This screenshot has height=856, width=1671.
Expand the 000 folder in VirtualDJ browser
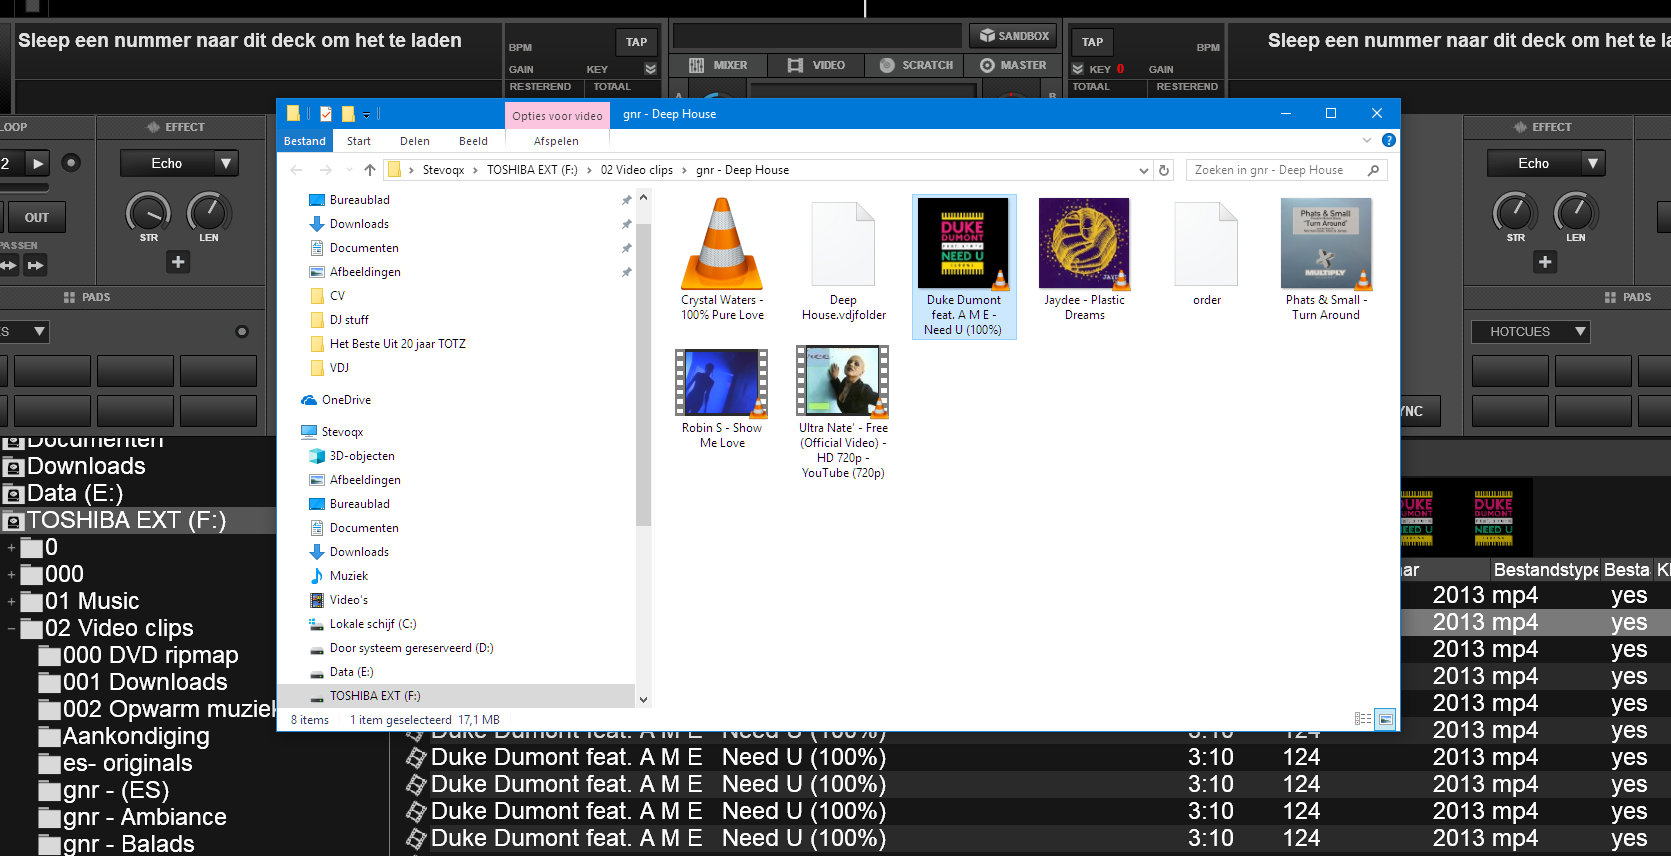point(12,574)
